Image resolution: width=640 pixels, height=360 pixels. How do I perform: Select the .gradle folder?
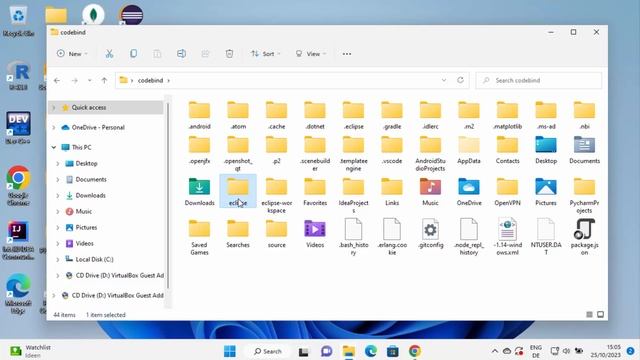(392, 116)
